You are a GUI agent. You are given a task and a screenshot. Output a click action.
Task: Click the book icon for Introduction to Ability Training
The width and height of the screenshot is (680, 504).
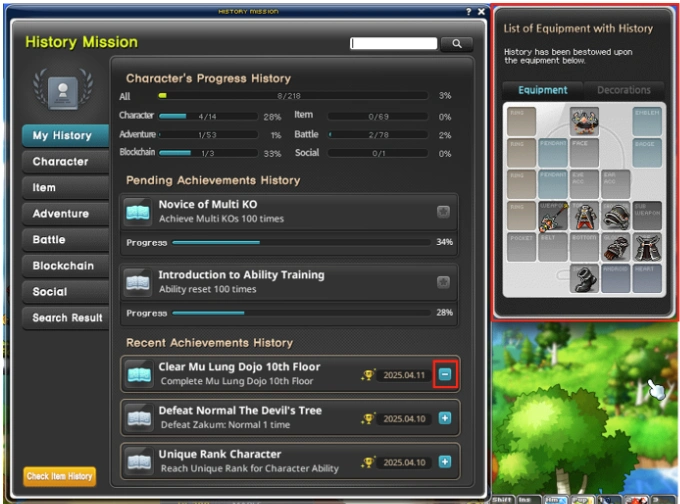[138, 282]
